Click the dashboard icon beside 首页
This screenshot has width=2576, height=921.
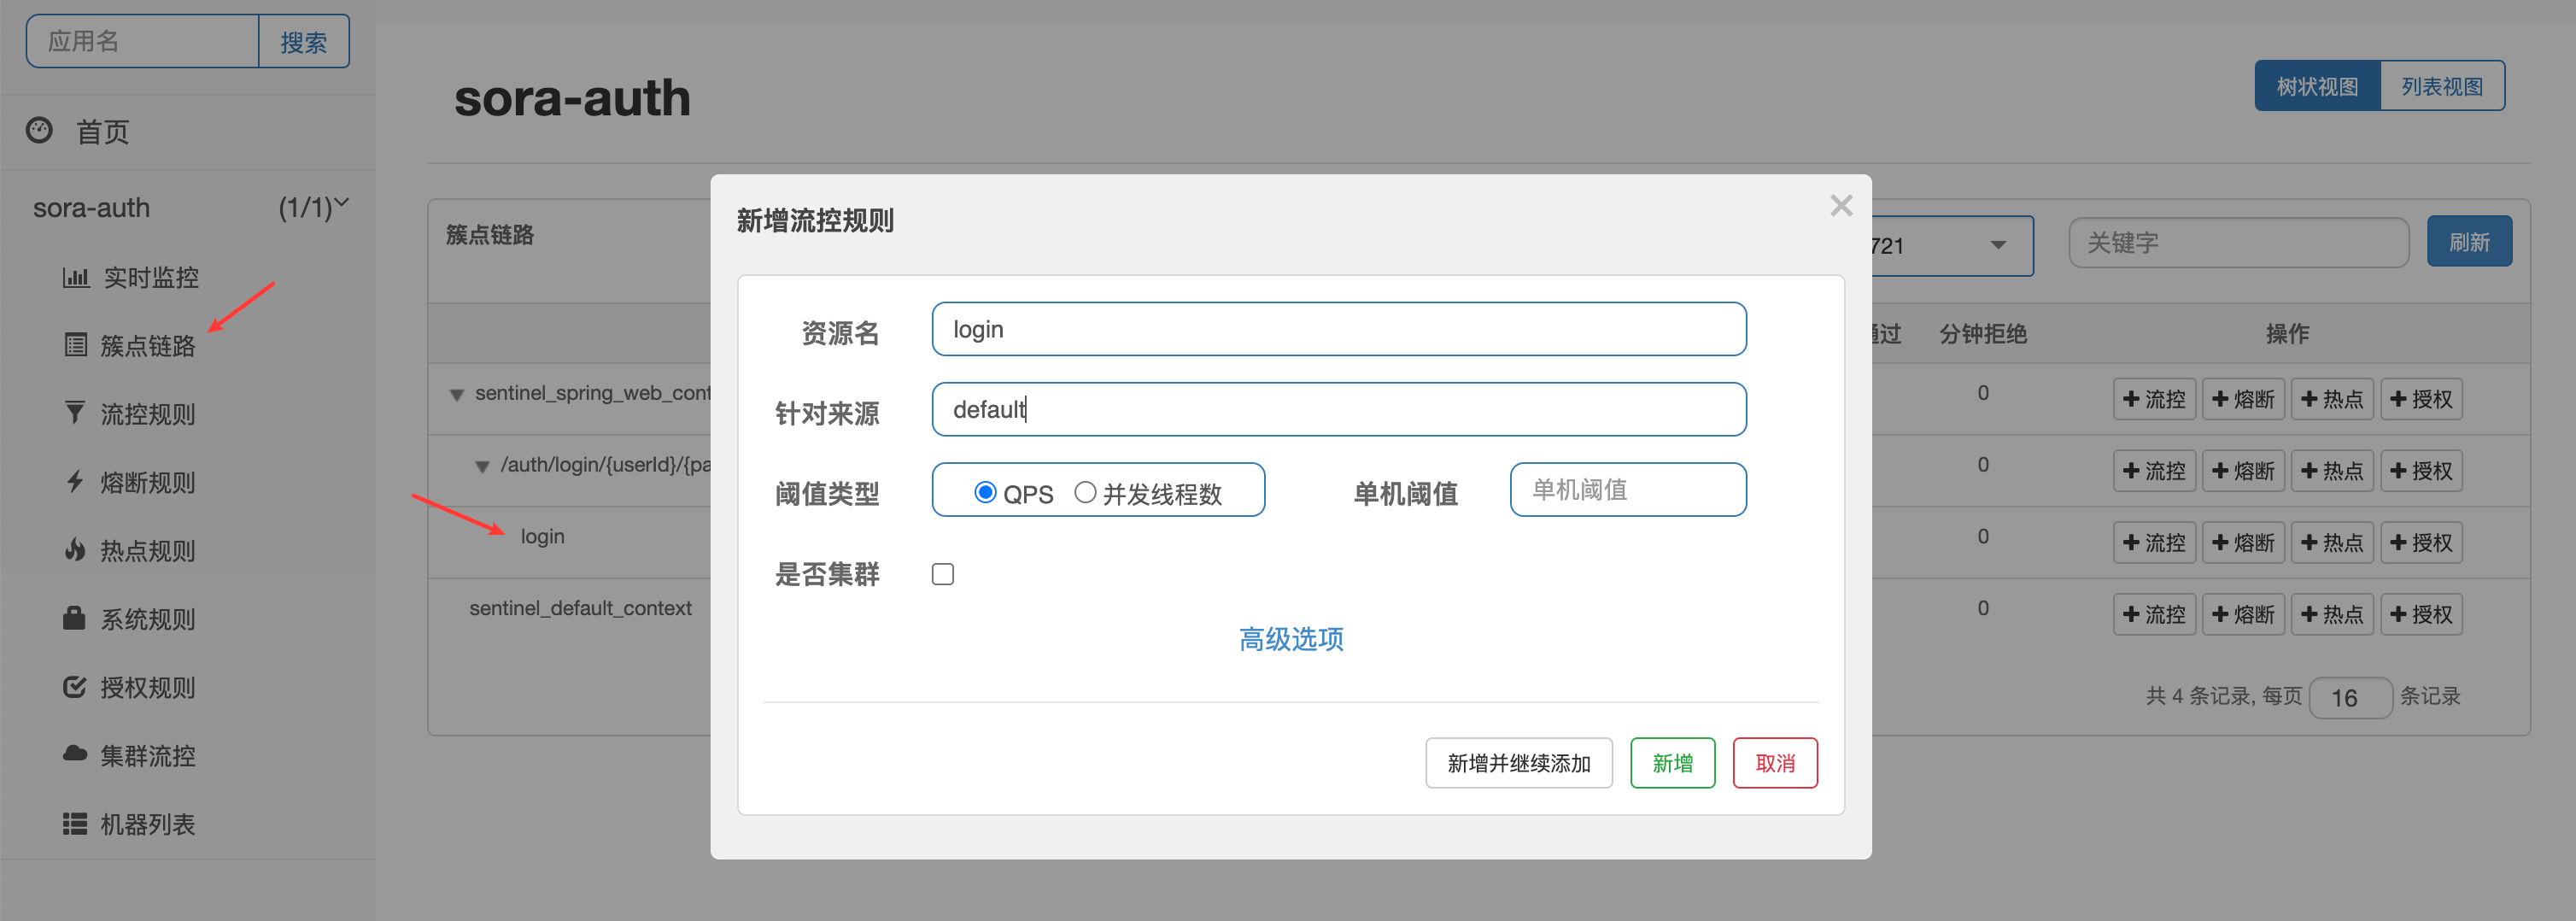[39, 130]
